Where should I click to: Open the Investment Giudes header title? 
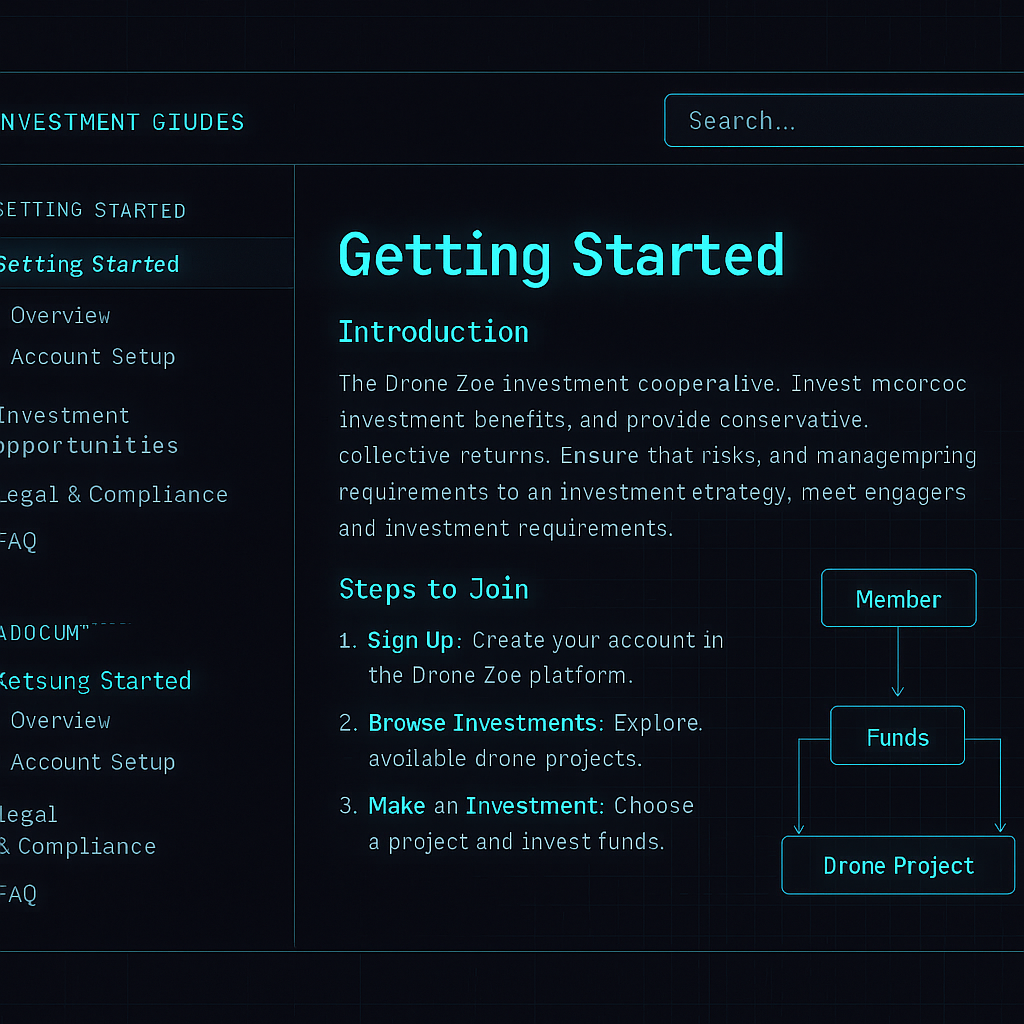122,122
